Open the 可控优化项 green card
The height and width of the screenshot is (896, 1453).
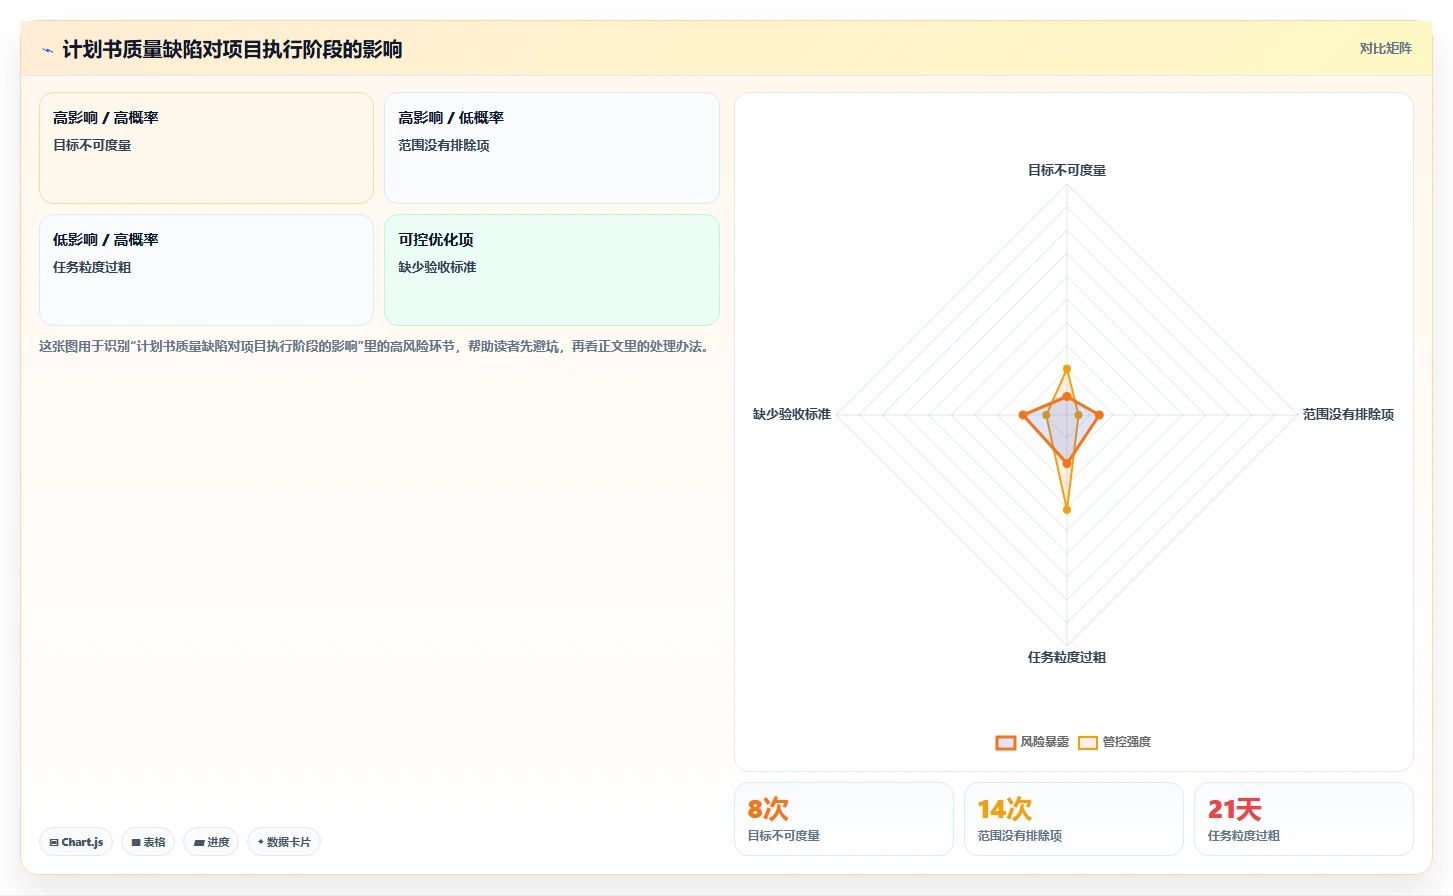552,270
